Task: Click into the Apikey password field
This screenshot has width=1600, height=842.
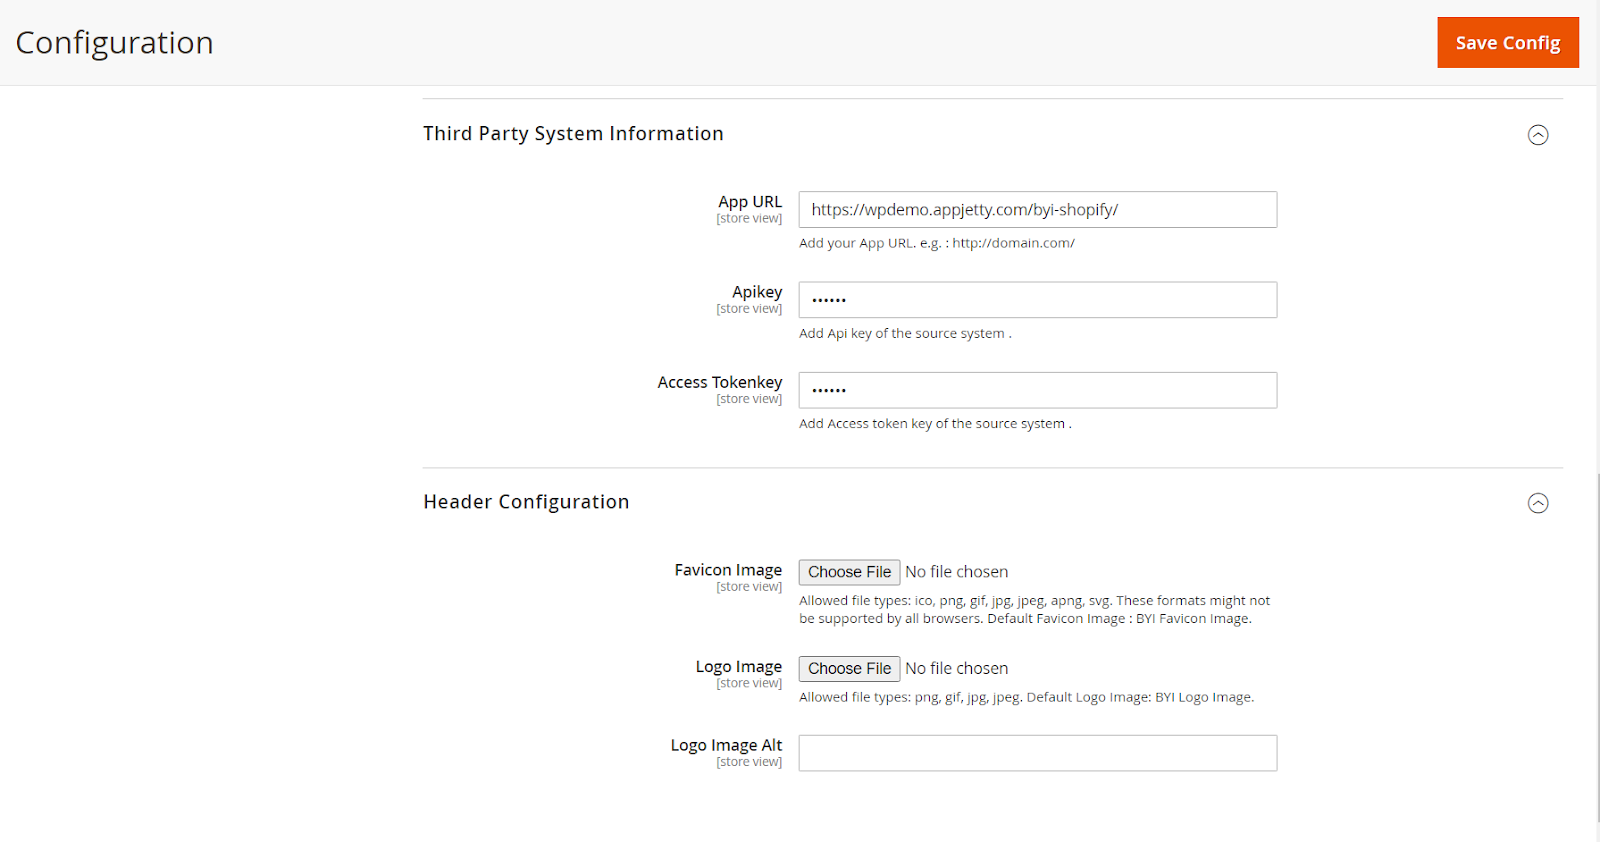Action: (1037, 300)
